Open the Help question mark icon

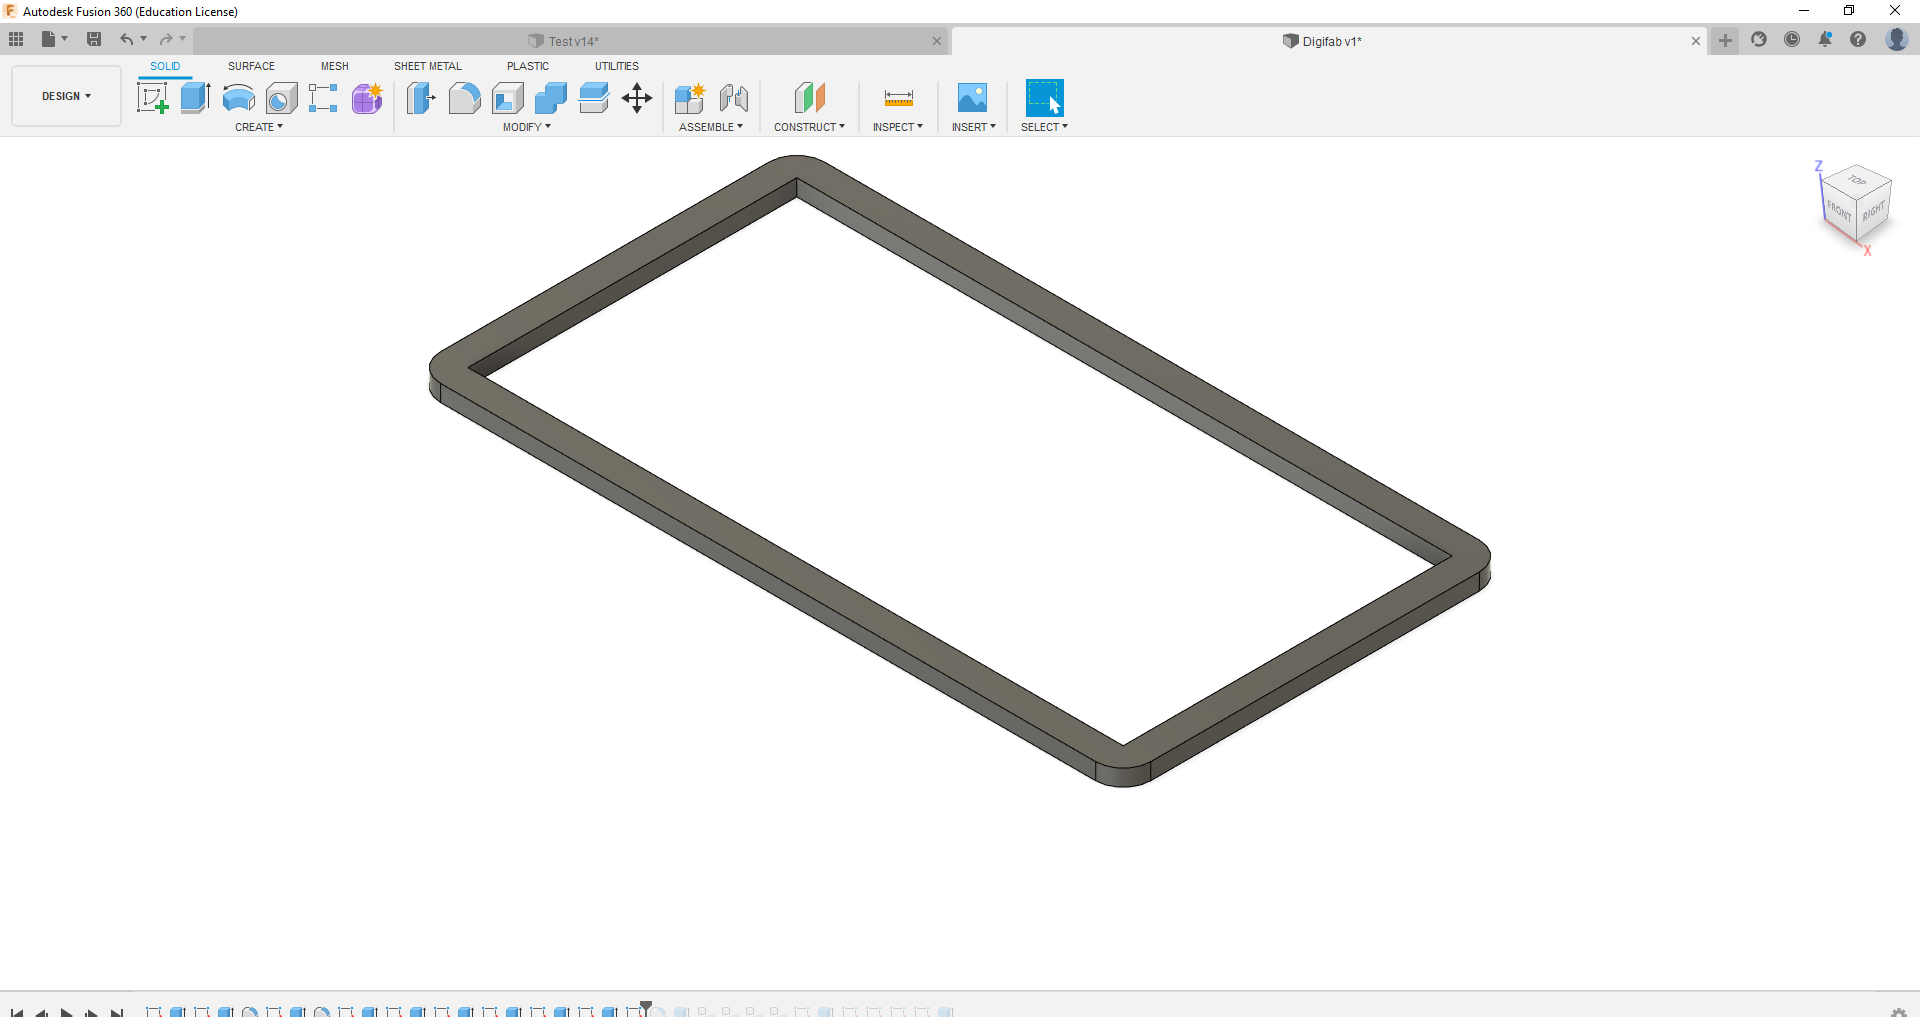pyautogui.click(x=1858, y=40)
